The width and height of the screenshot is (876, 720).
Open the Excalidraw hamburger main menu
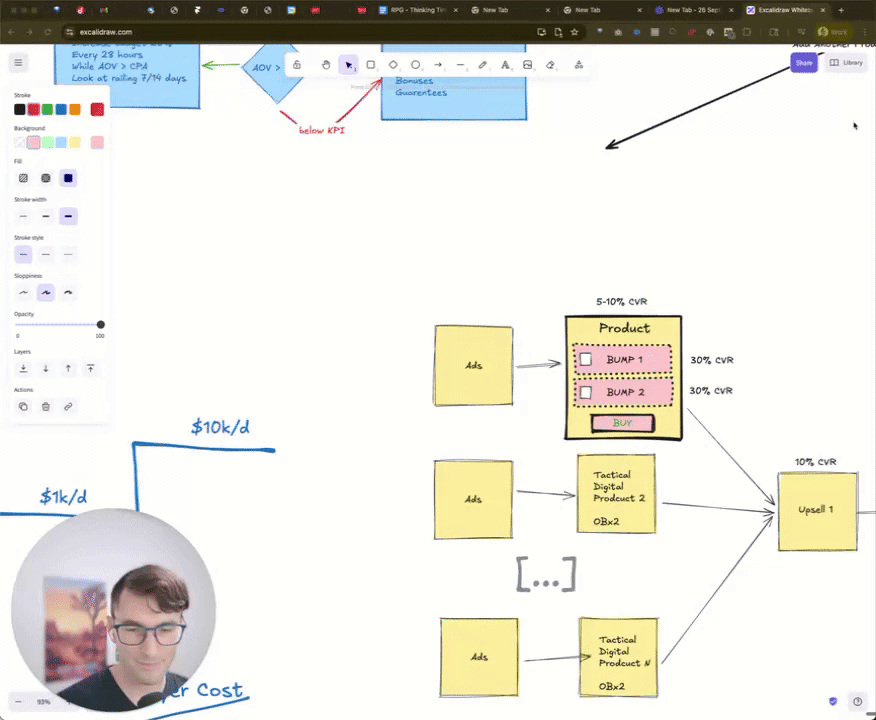pos(18,63)
